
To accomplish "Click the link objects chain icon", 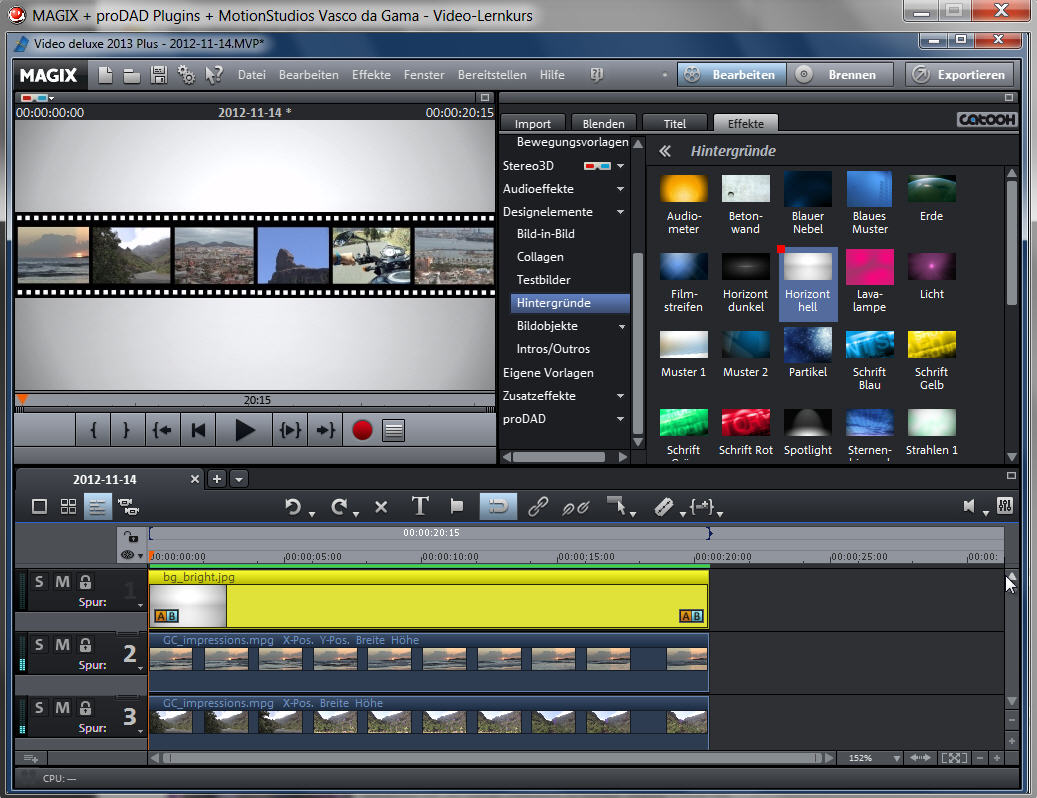I will [x=537, y=507].
